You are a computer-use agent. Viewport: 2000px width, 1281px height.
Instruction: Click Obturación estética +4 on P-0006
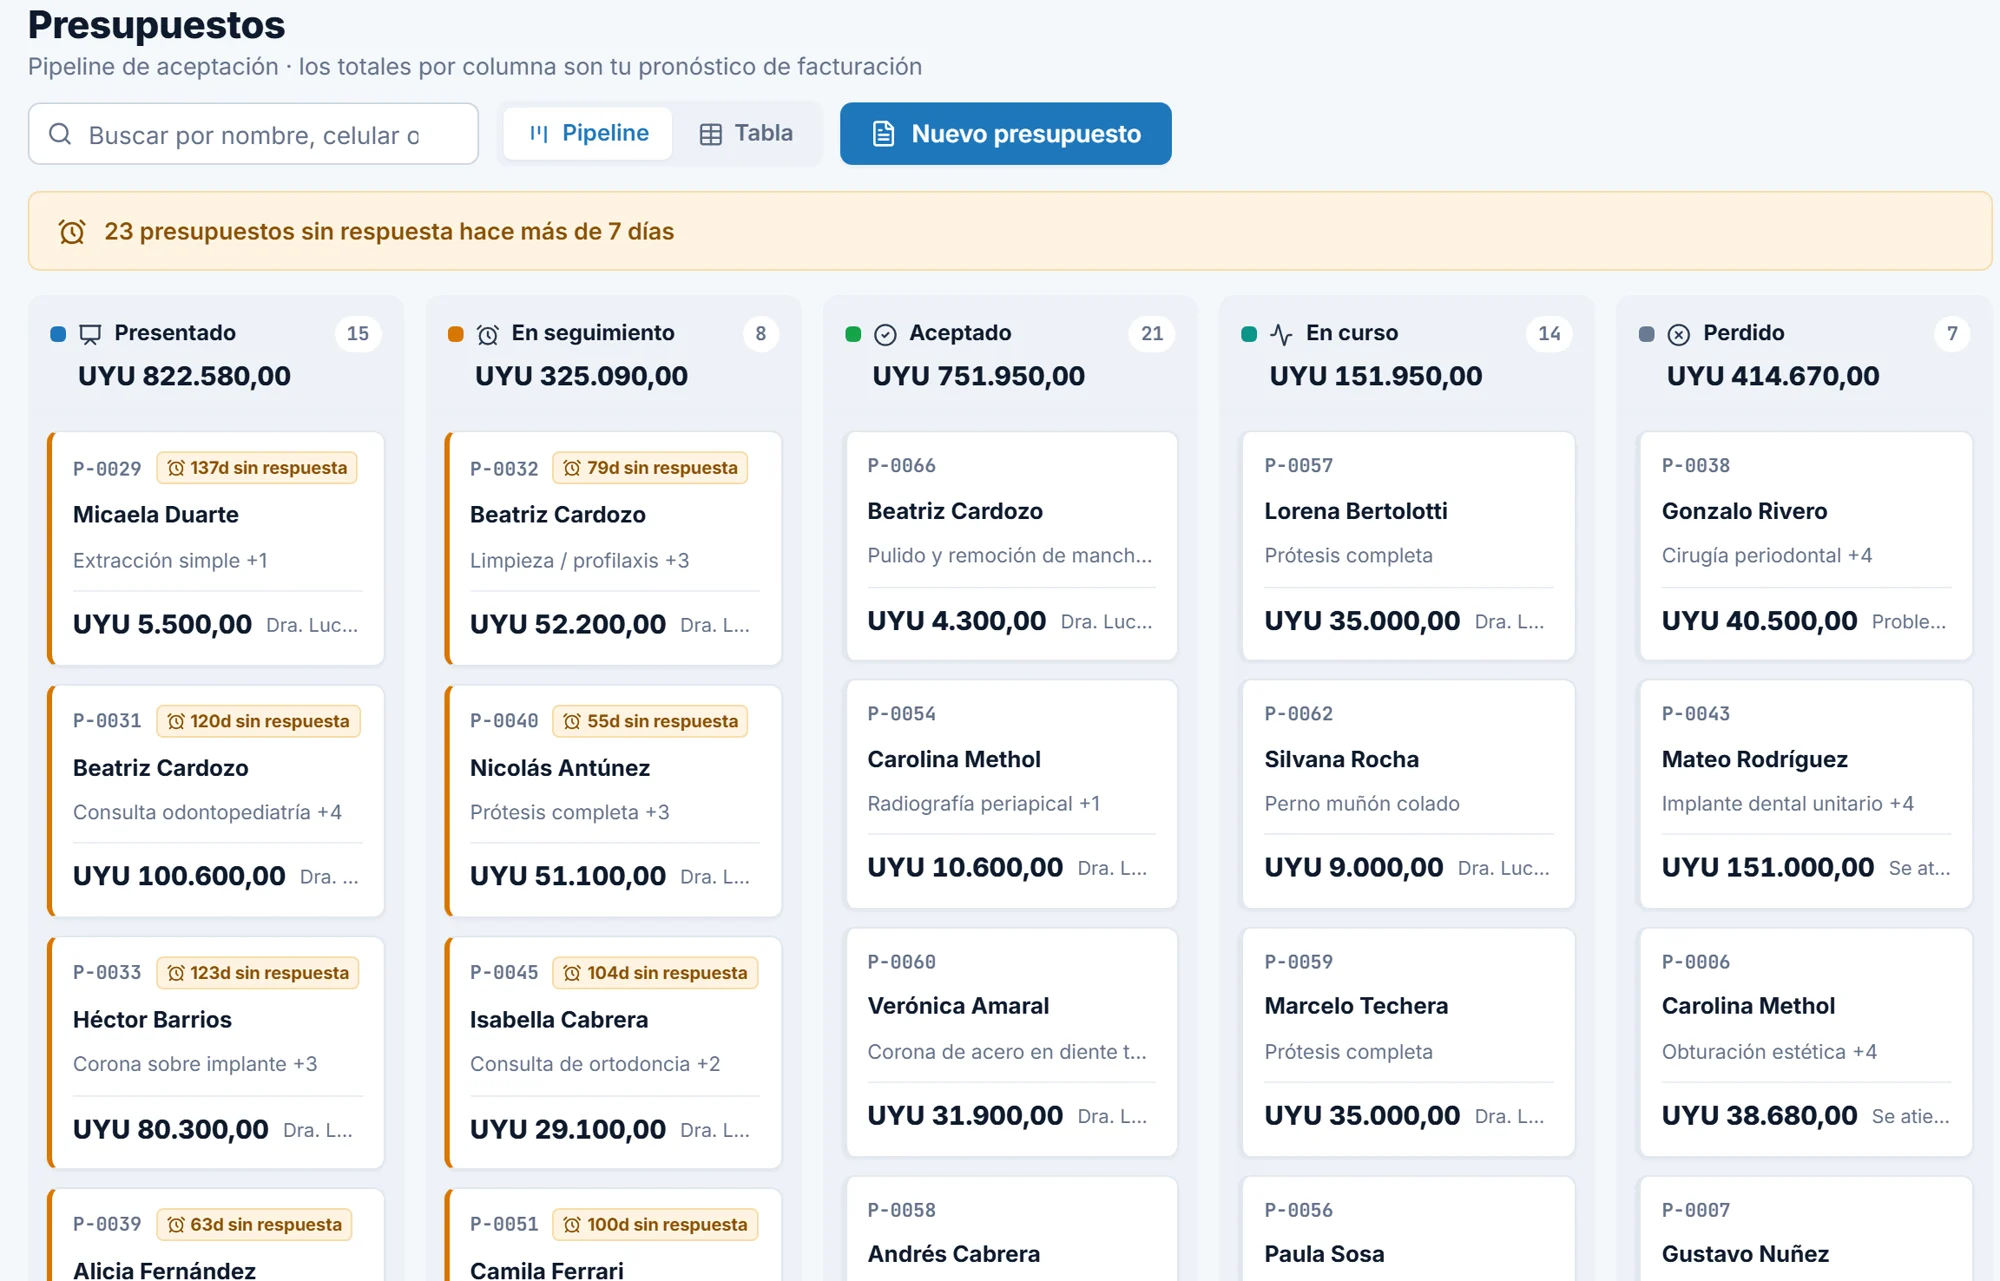[1769, 1052]
